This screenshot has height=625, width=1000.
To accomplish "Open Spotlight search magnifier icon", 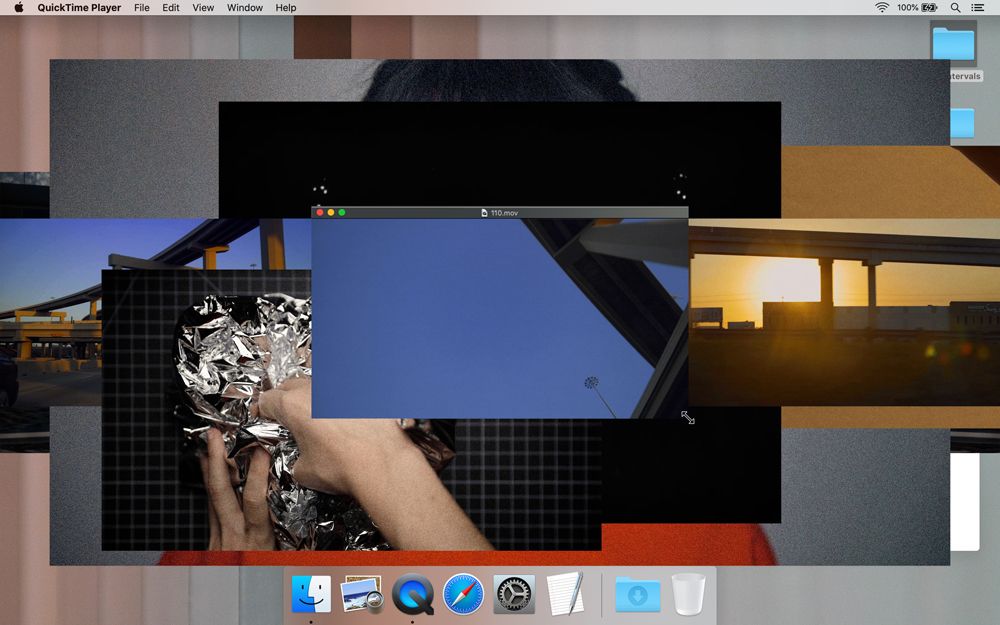I will pyautogui.click(x=956, y=8).
